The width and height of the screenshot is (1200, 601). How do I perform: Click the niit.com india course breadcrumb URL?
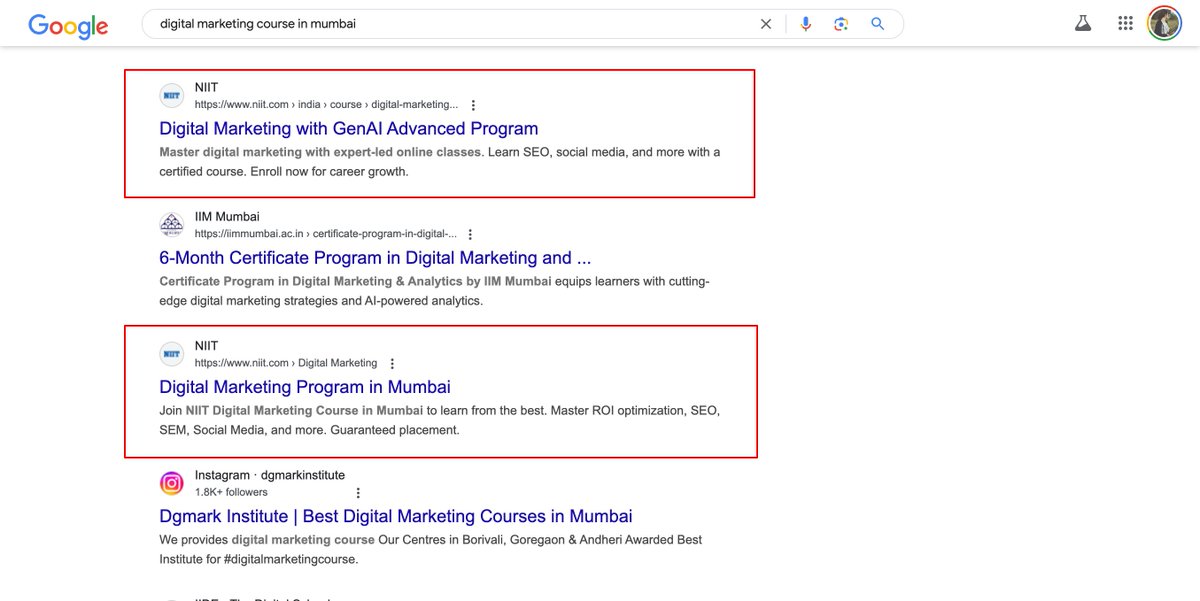point(326,104)
